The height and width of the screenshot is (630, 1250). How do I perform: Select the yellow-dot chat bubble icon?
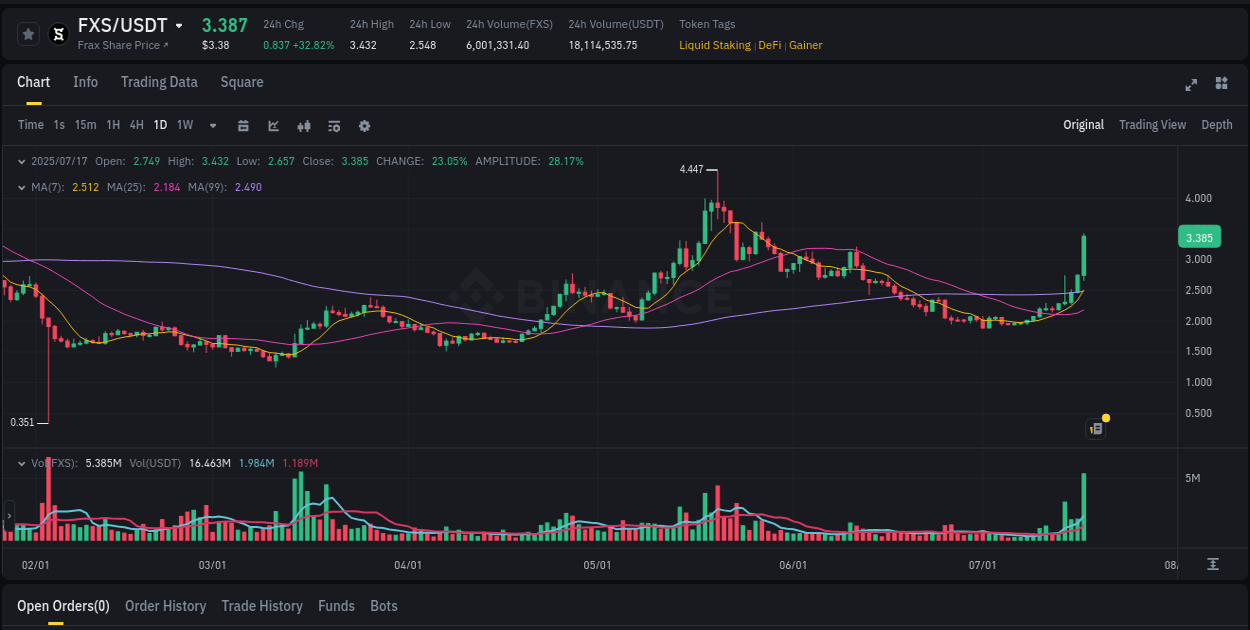coord(1095,428)
